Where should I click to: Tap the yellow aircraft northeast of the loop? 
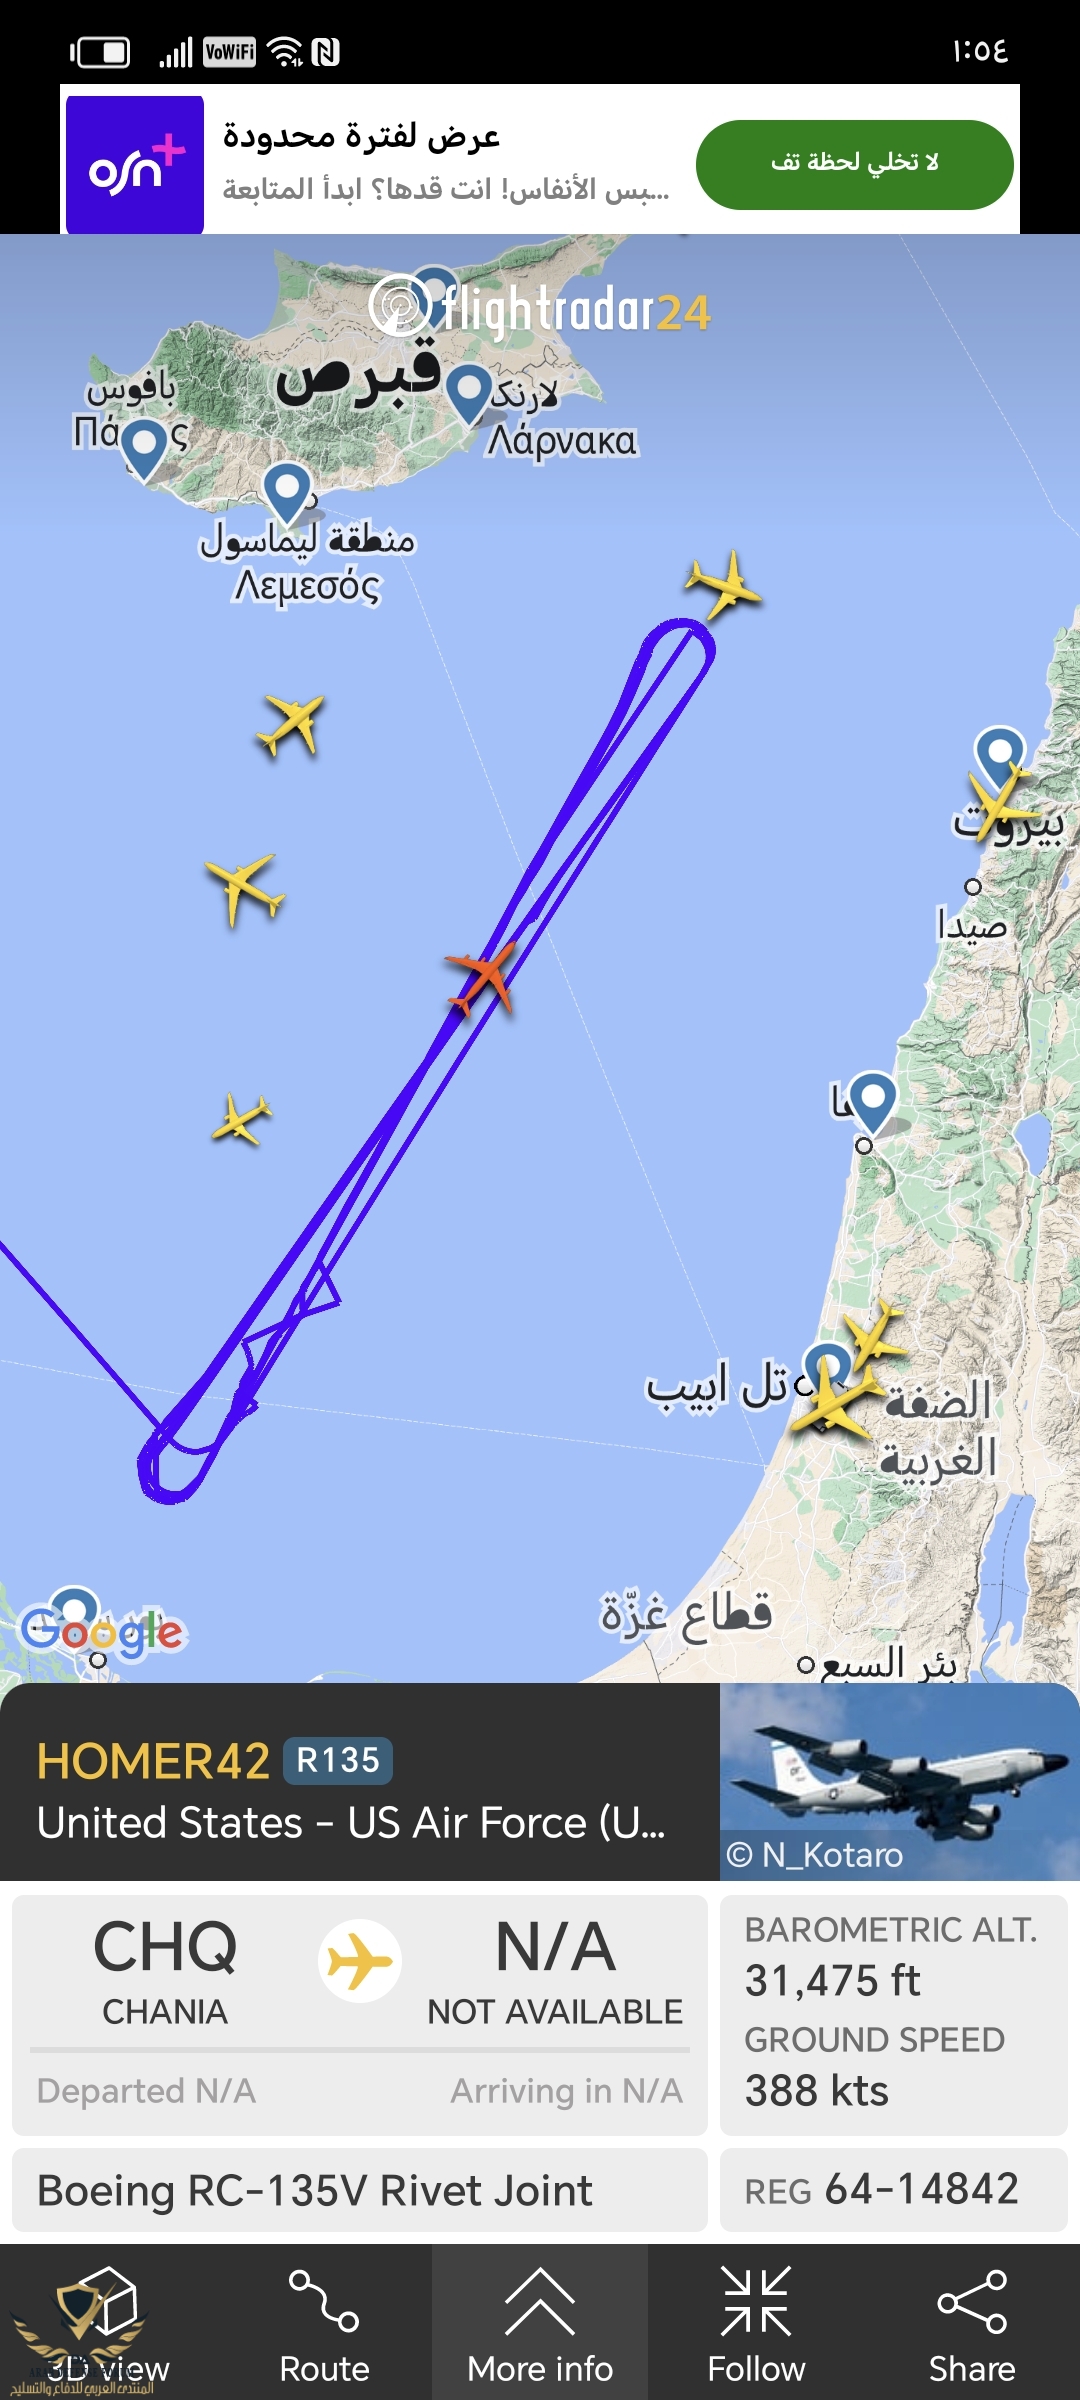tap(723, 585)
